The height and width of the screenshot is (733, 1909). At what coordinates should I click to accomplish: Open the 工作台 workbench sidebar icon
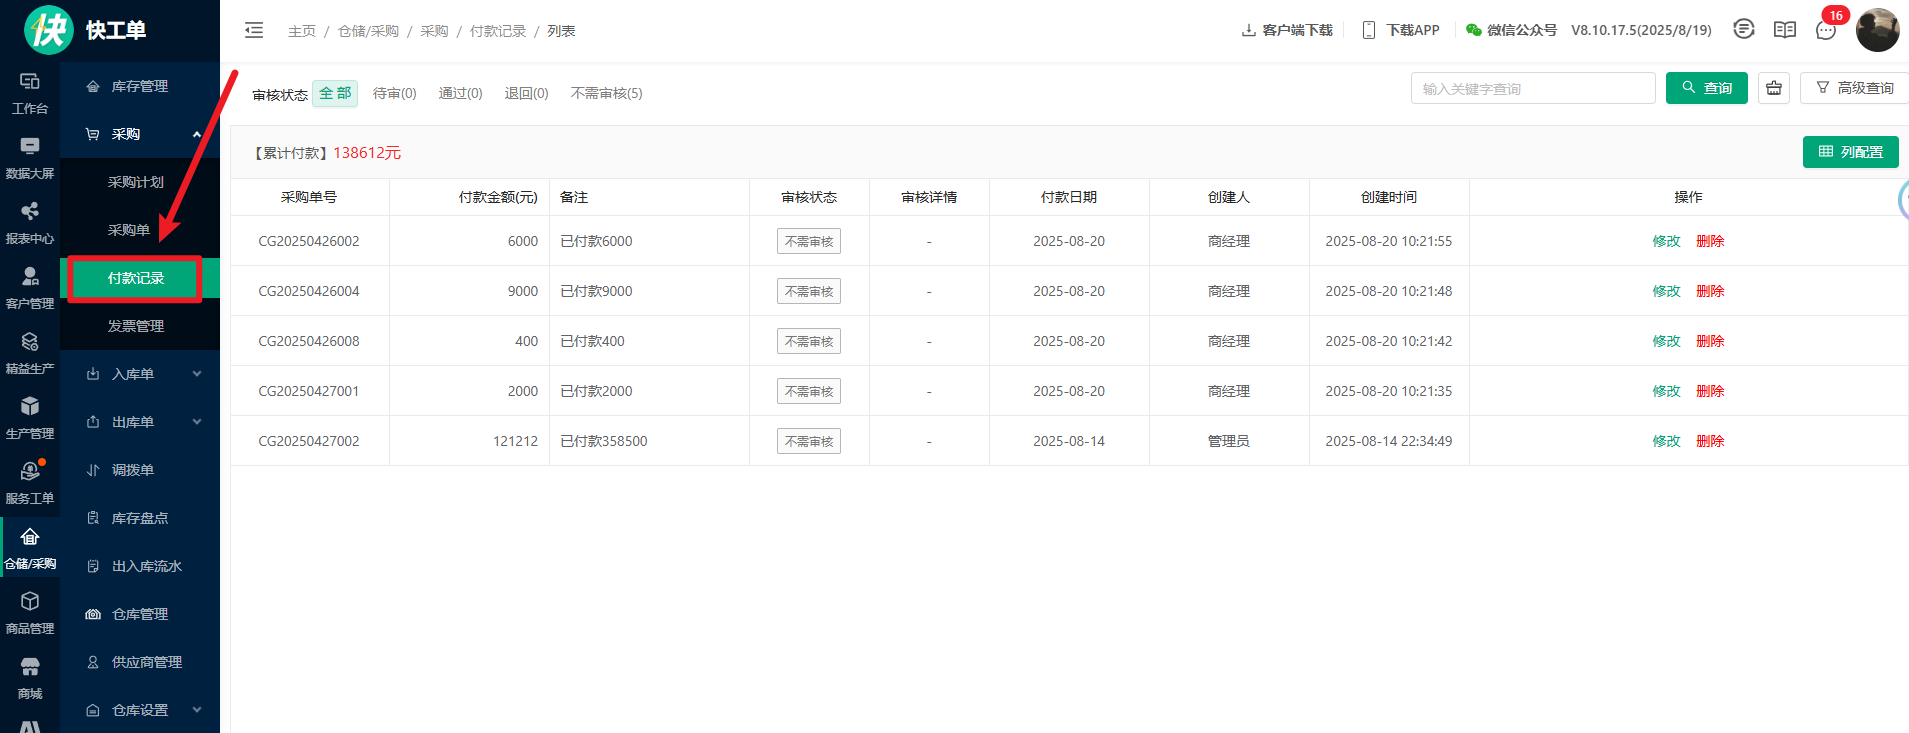(30, 93)
